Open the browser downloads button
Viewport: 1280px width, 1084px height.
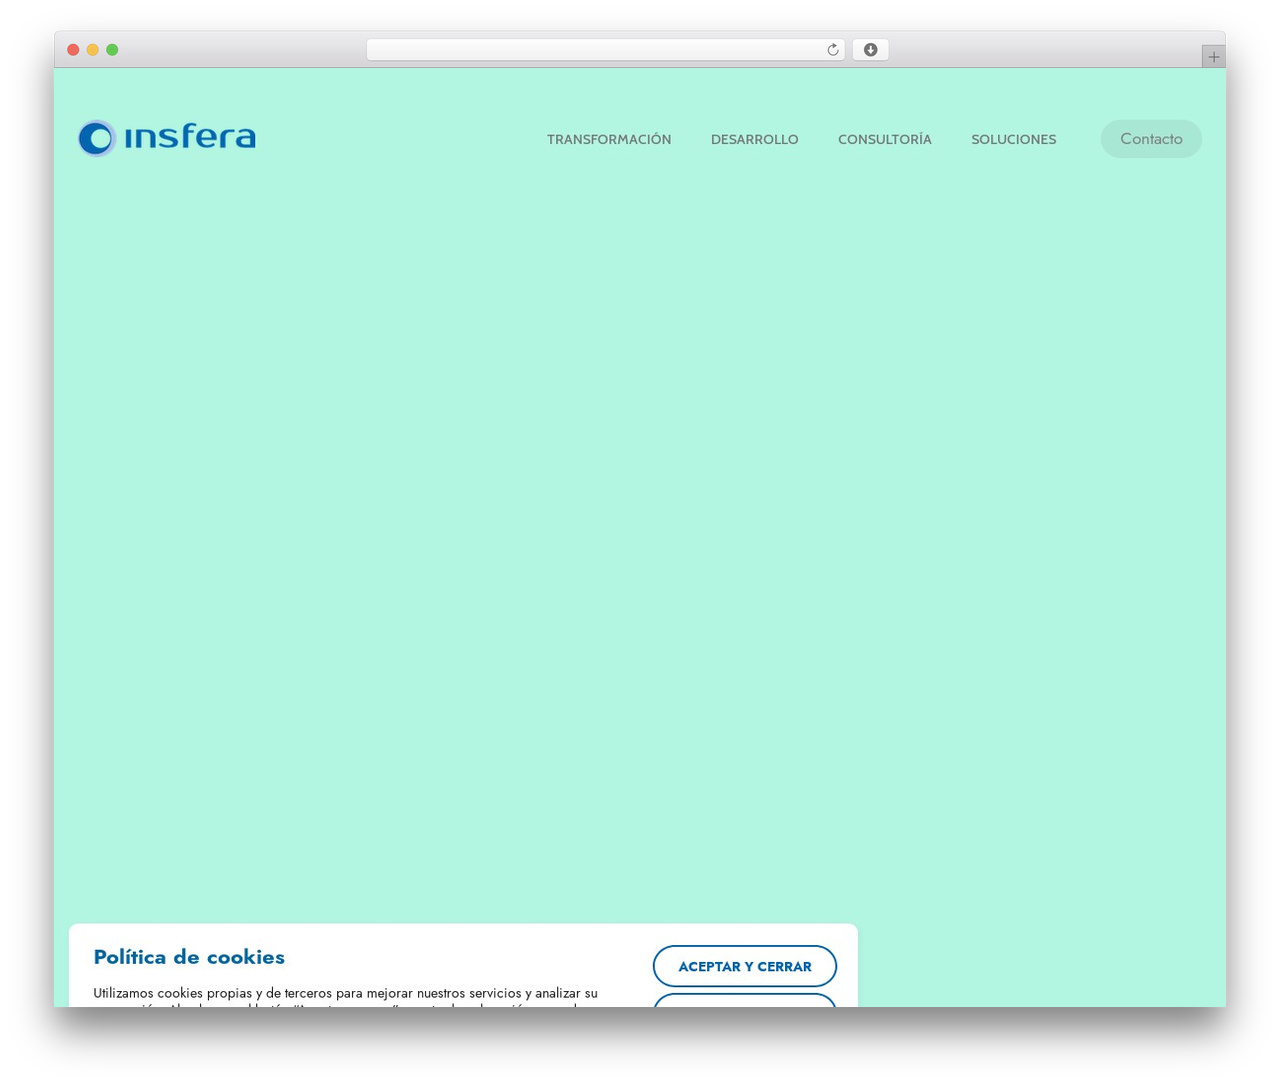870,50
